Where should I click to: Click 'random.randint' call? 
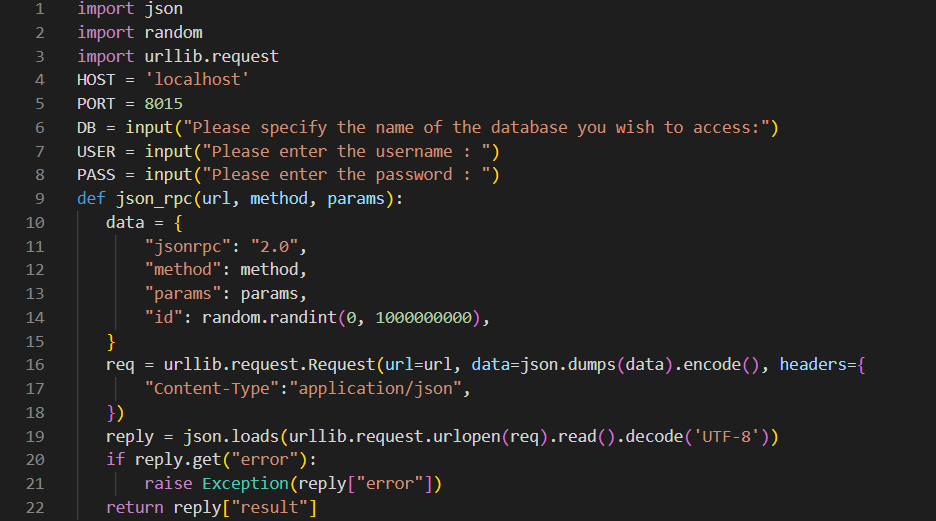[269, 317]
